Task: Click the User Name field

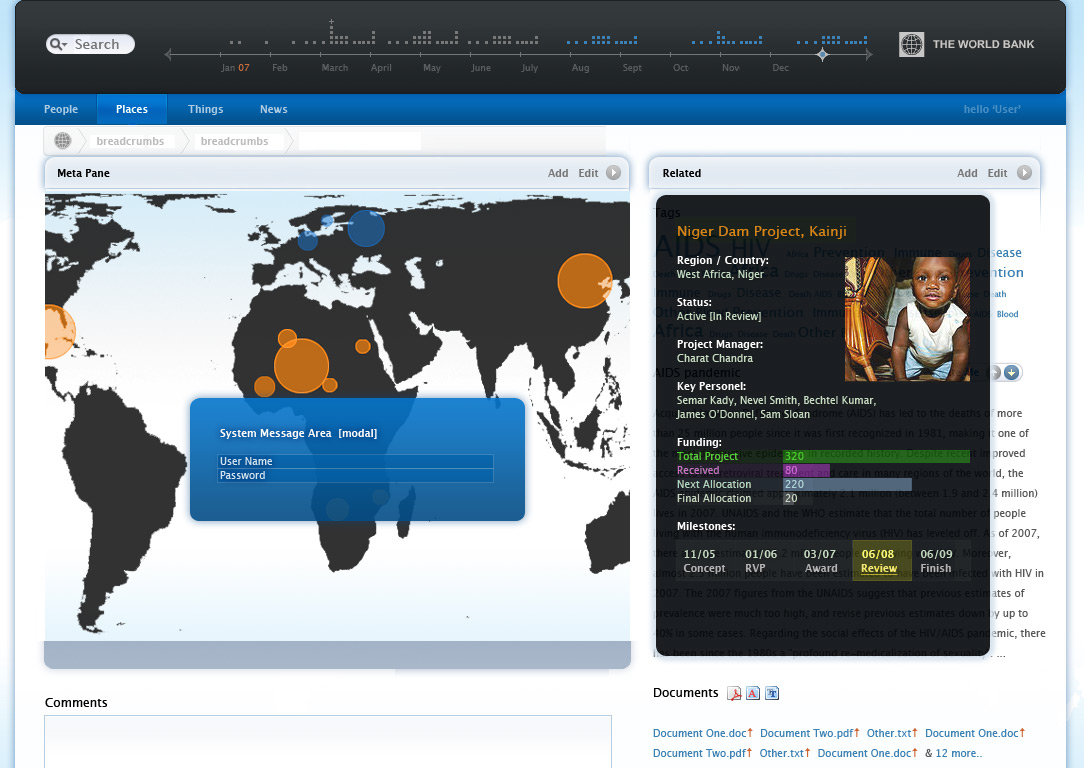Action: point(355,461)
